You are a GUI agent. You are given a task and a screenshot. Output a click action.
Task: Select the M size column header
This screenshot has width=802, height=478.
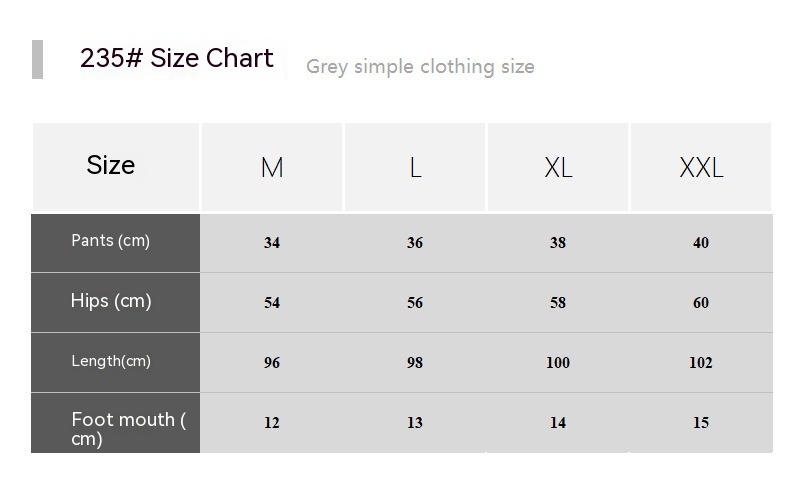(272, 168)
